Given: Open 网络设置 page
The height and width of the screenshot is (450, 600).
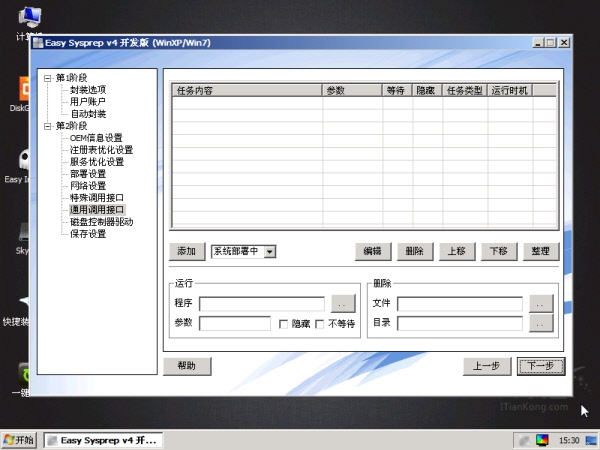Looking at the screenshot, I should 88,186.
